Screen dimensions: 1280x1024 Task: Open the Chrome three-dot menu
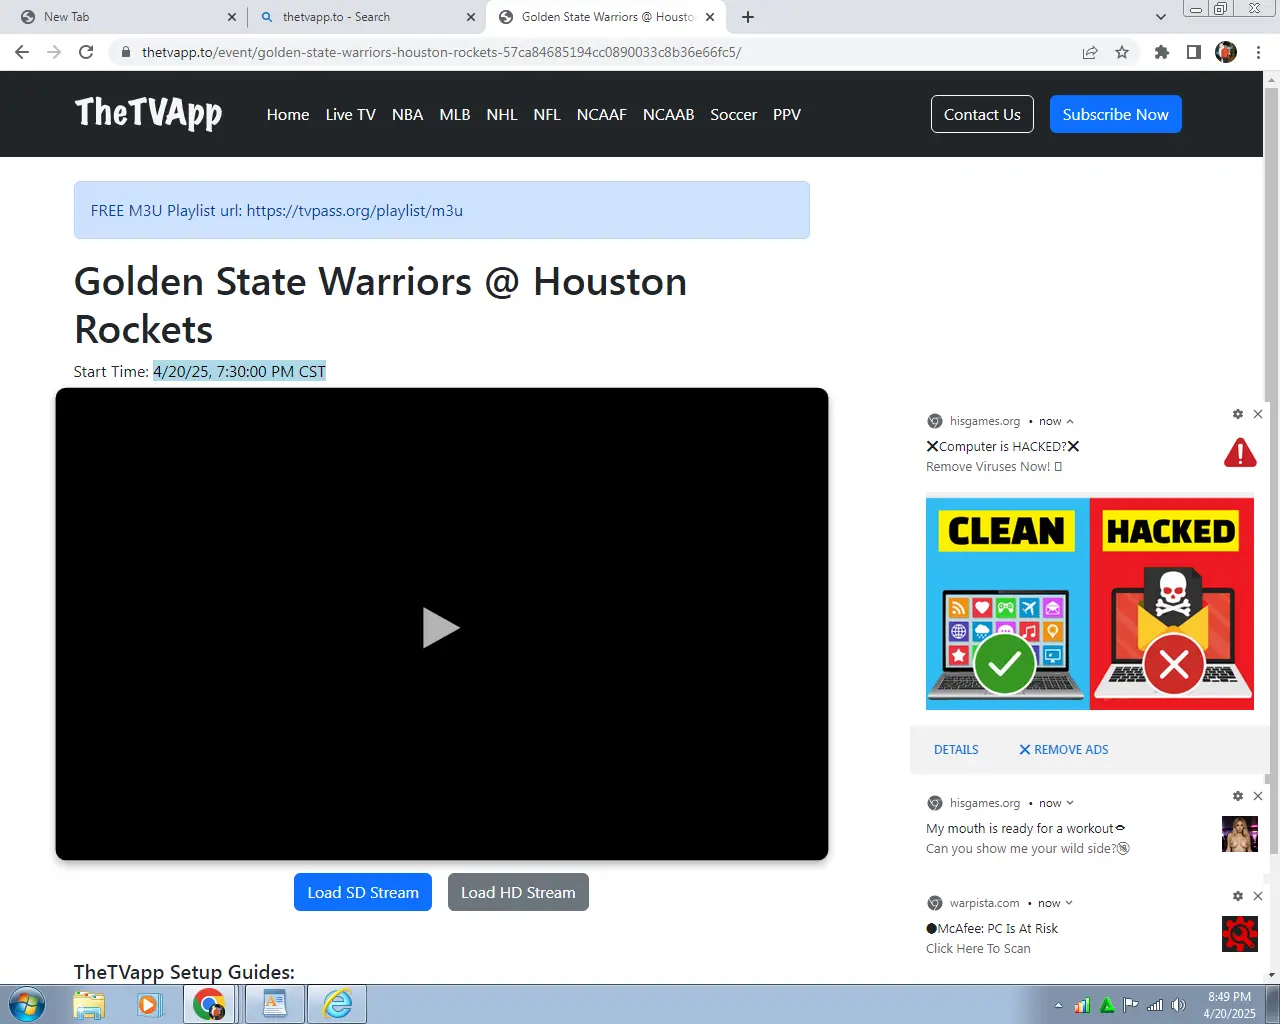1259,52
